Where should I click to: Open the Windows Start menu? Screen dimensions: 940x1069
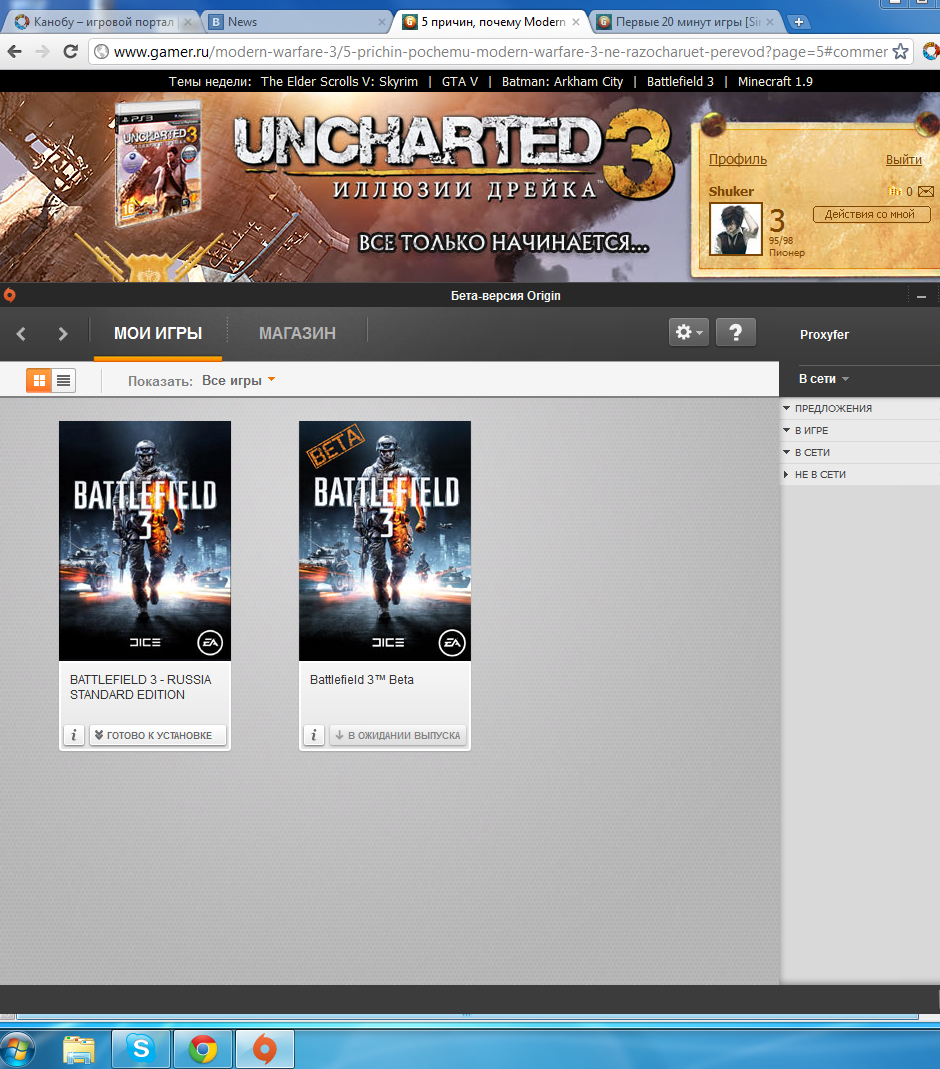(15, 1050)
